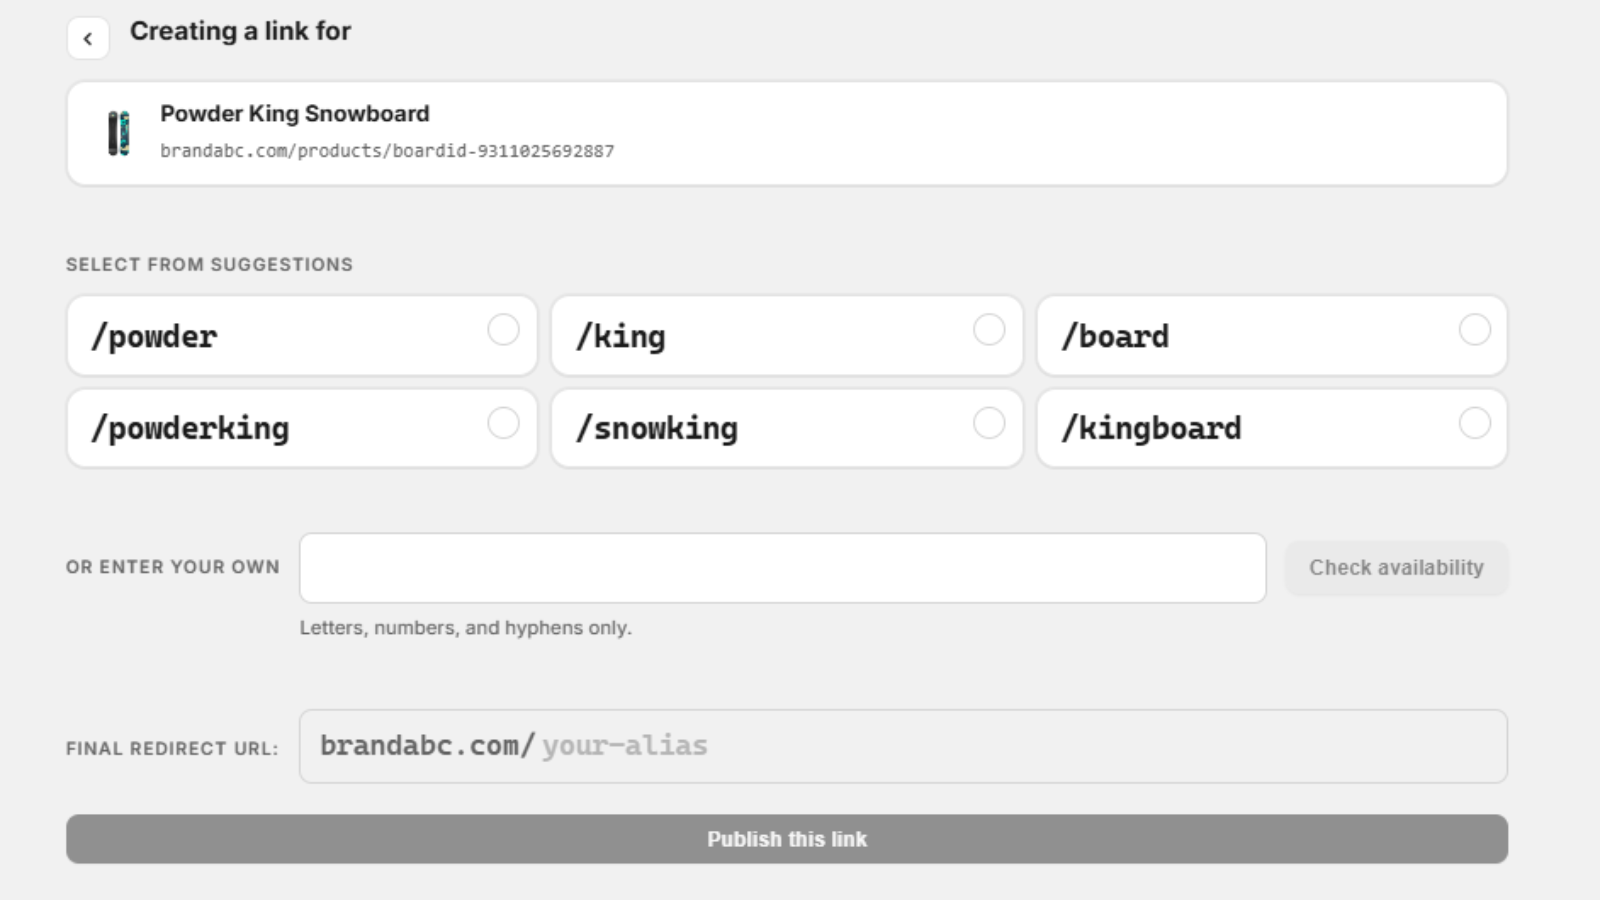
Task: Click the 'Letters, numbers, and hyphens only' hint
Action: pyautogui.click(x=466, y=628)
